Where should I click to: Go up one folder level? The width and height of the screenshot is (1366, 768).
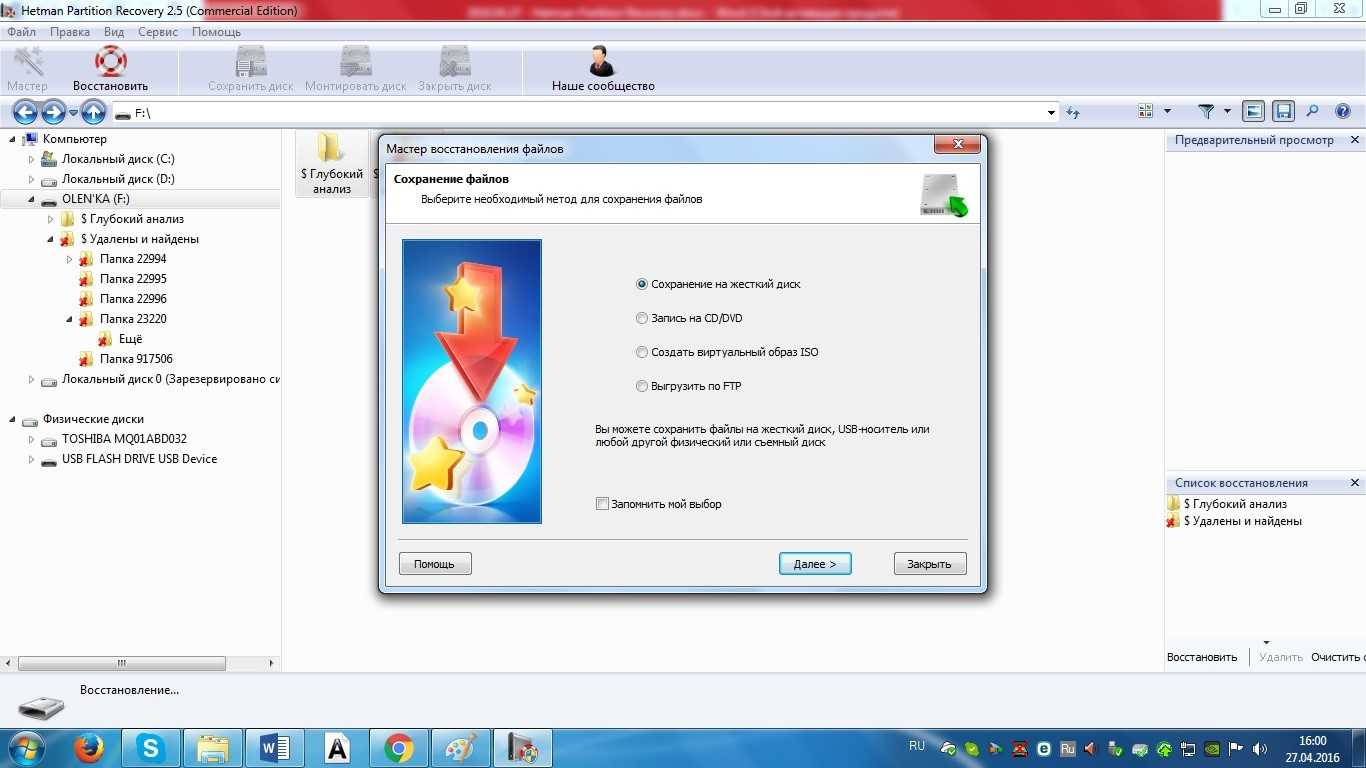point(93,112)
